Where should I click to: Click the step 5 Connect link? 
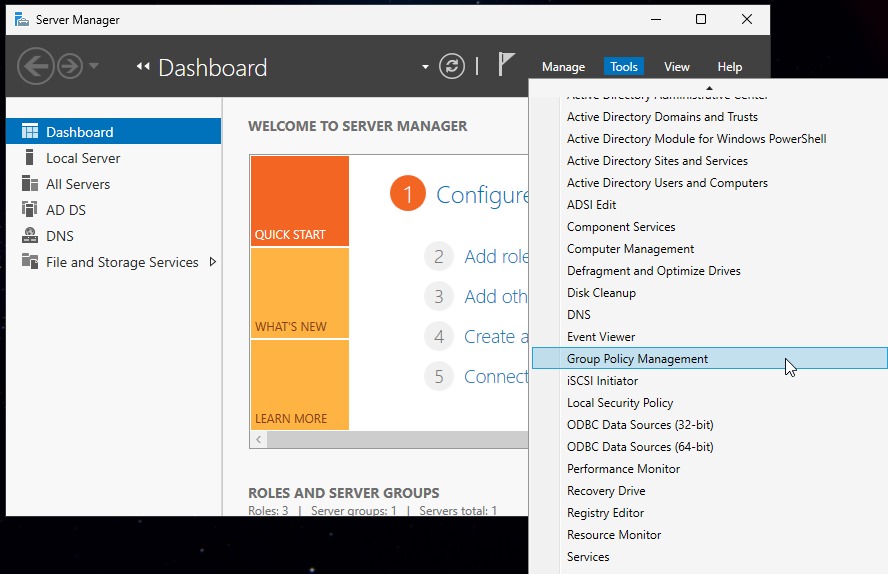coord(496,376)
